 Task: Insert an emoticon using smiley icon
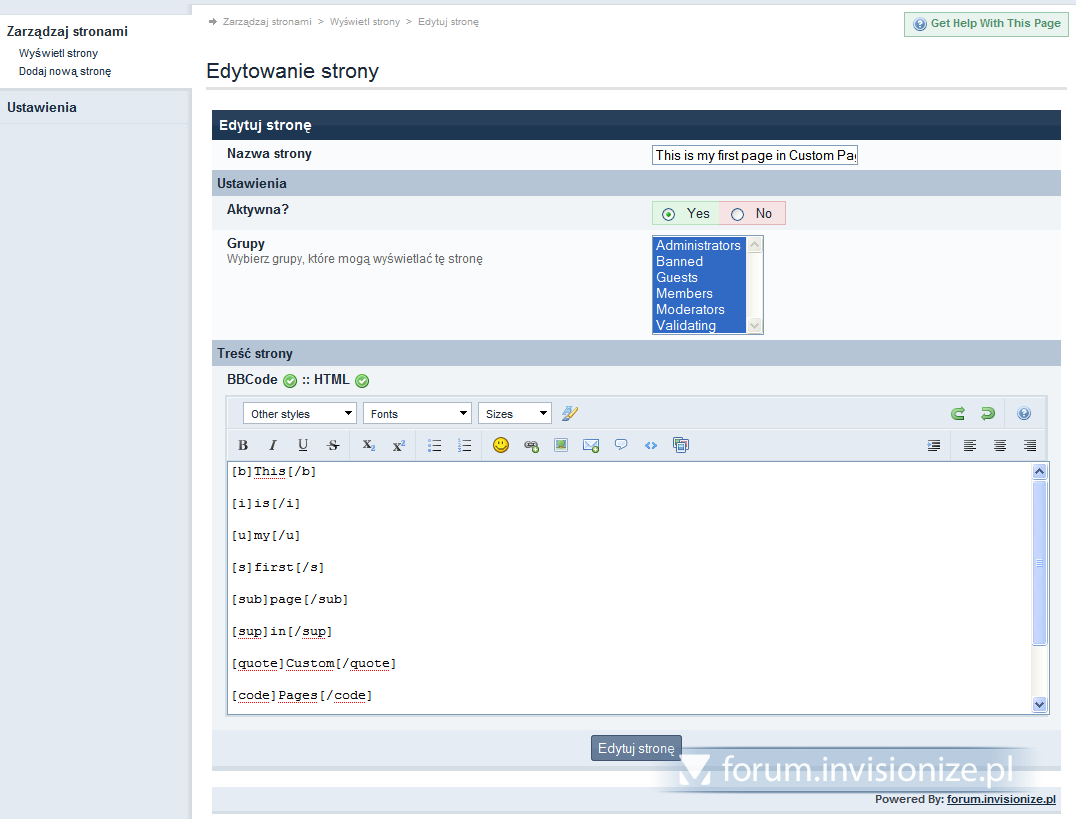point(501,446)
